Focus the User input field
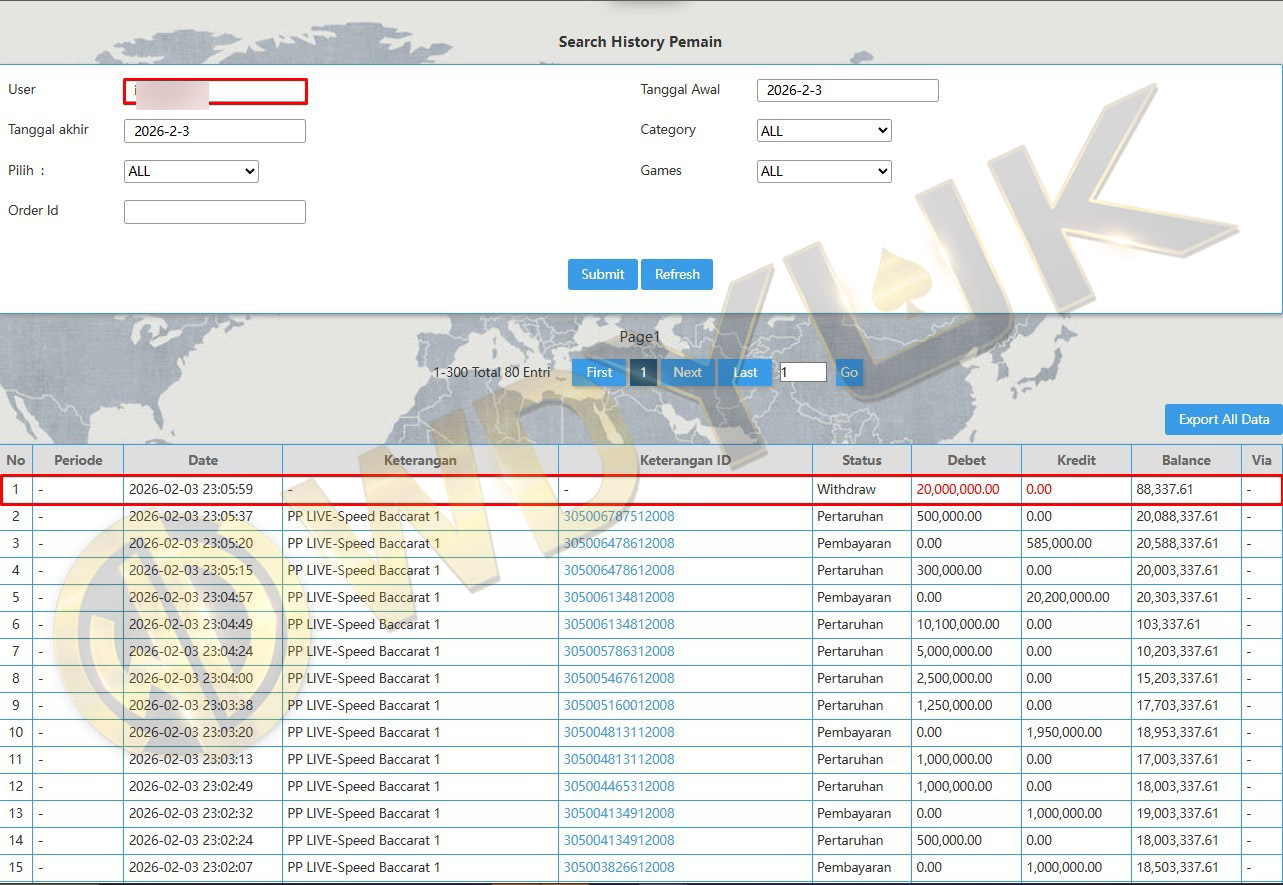Image resolution: width=1283 pixels, height=885 pixels. click(215, 92)
